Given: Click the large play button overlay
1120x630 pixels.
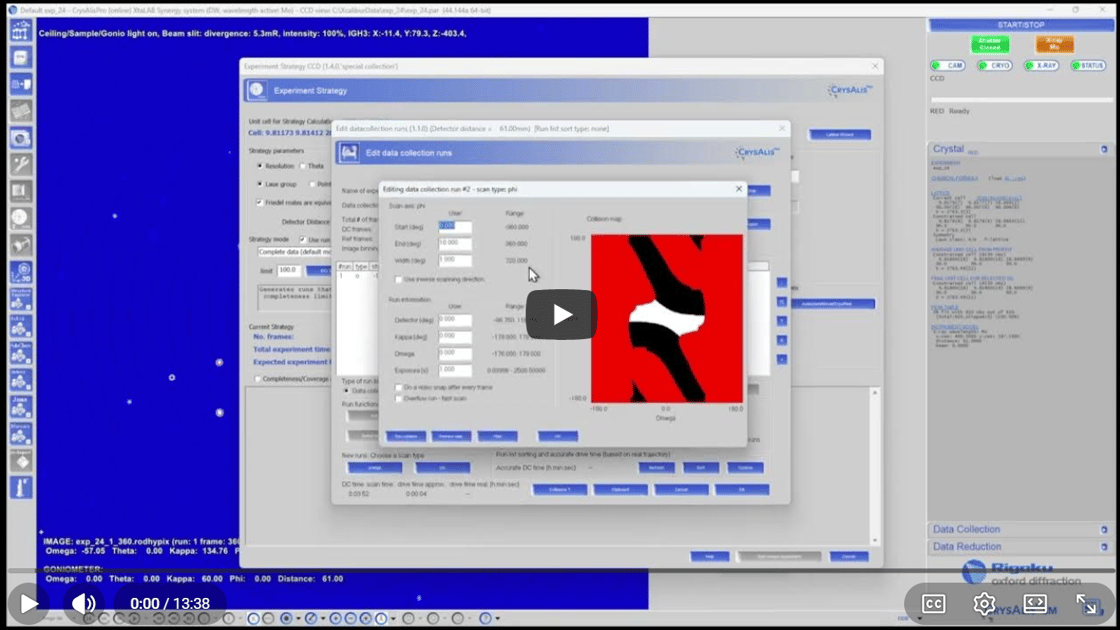Looking at the screenshot, I should click(x=561, y=315).
